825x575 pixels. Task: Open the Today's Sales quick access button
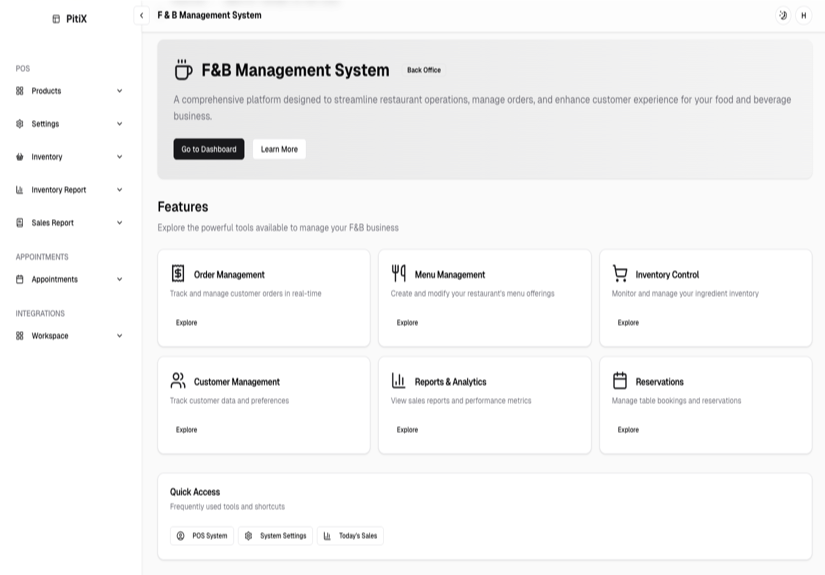click(350, 536)
